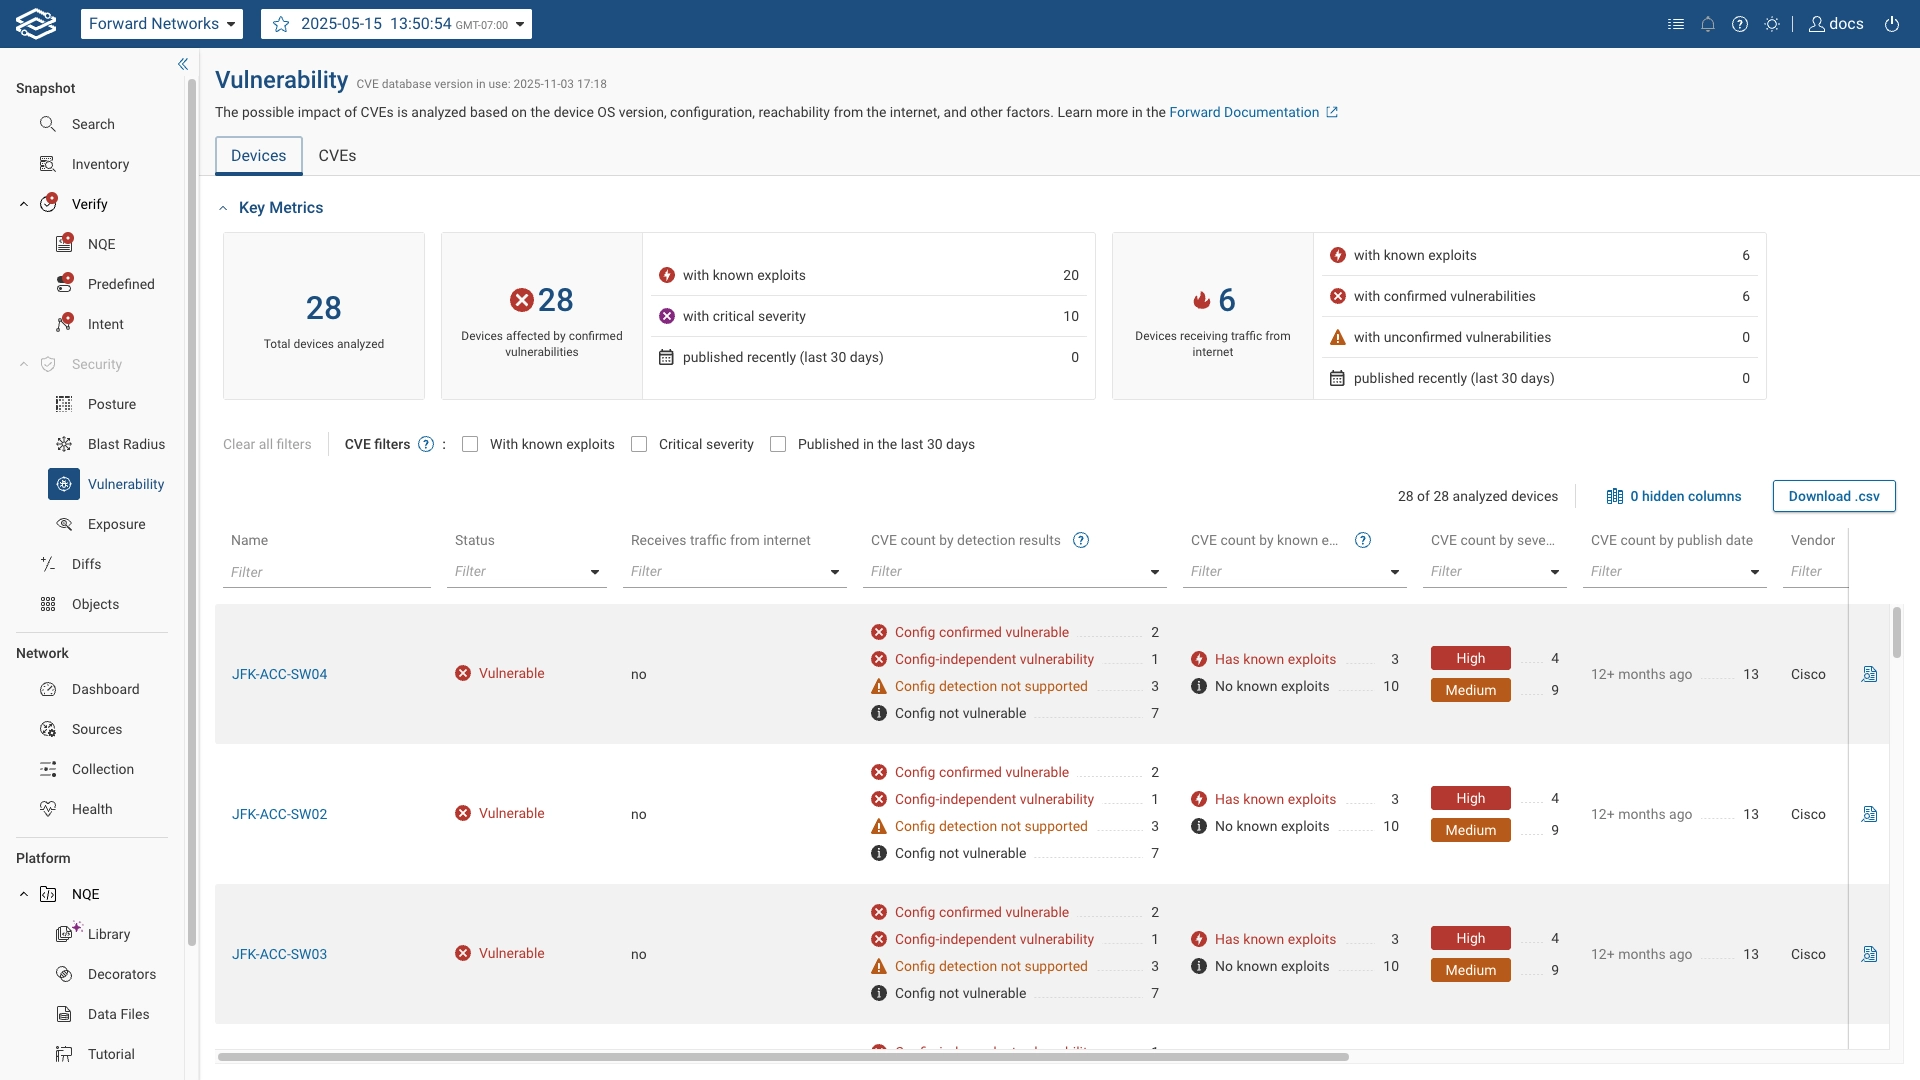Open the Posture page under Security

coord(113,404)
